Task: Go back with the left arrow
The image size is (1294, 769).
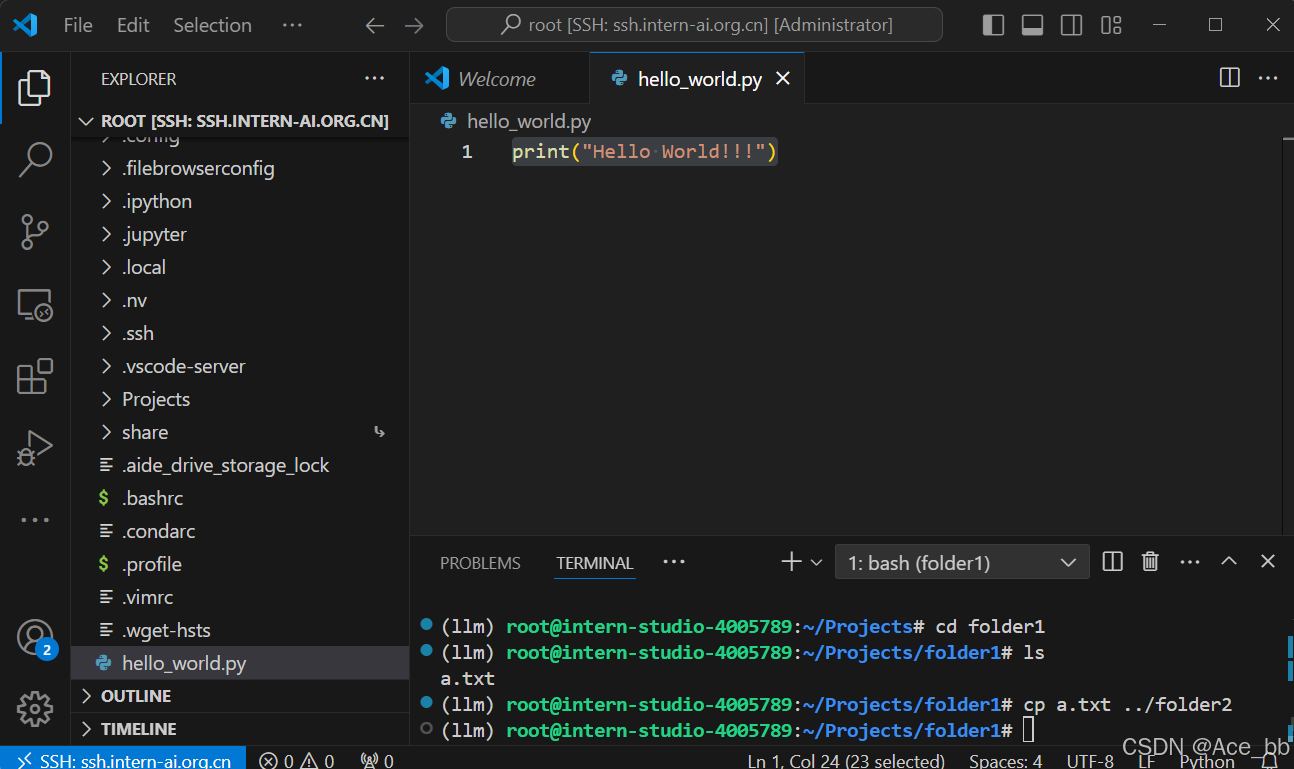Action: pos(375,26)
